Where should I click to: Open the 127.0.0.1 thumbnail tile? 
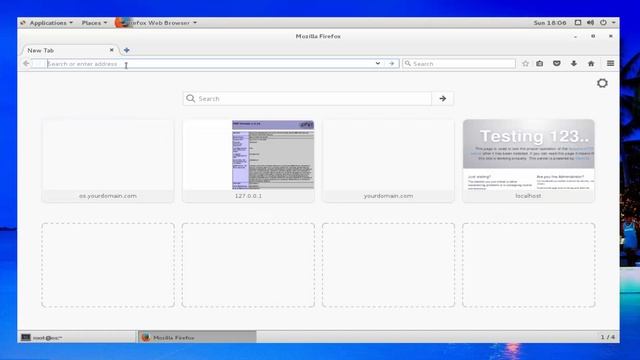point(248,160)
